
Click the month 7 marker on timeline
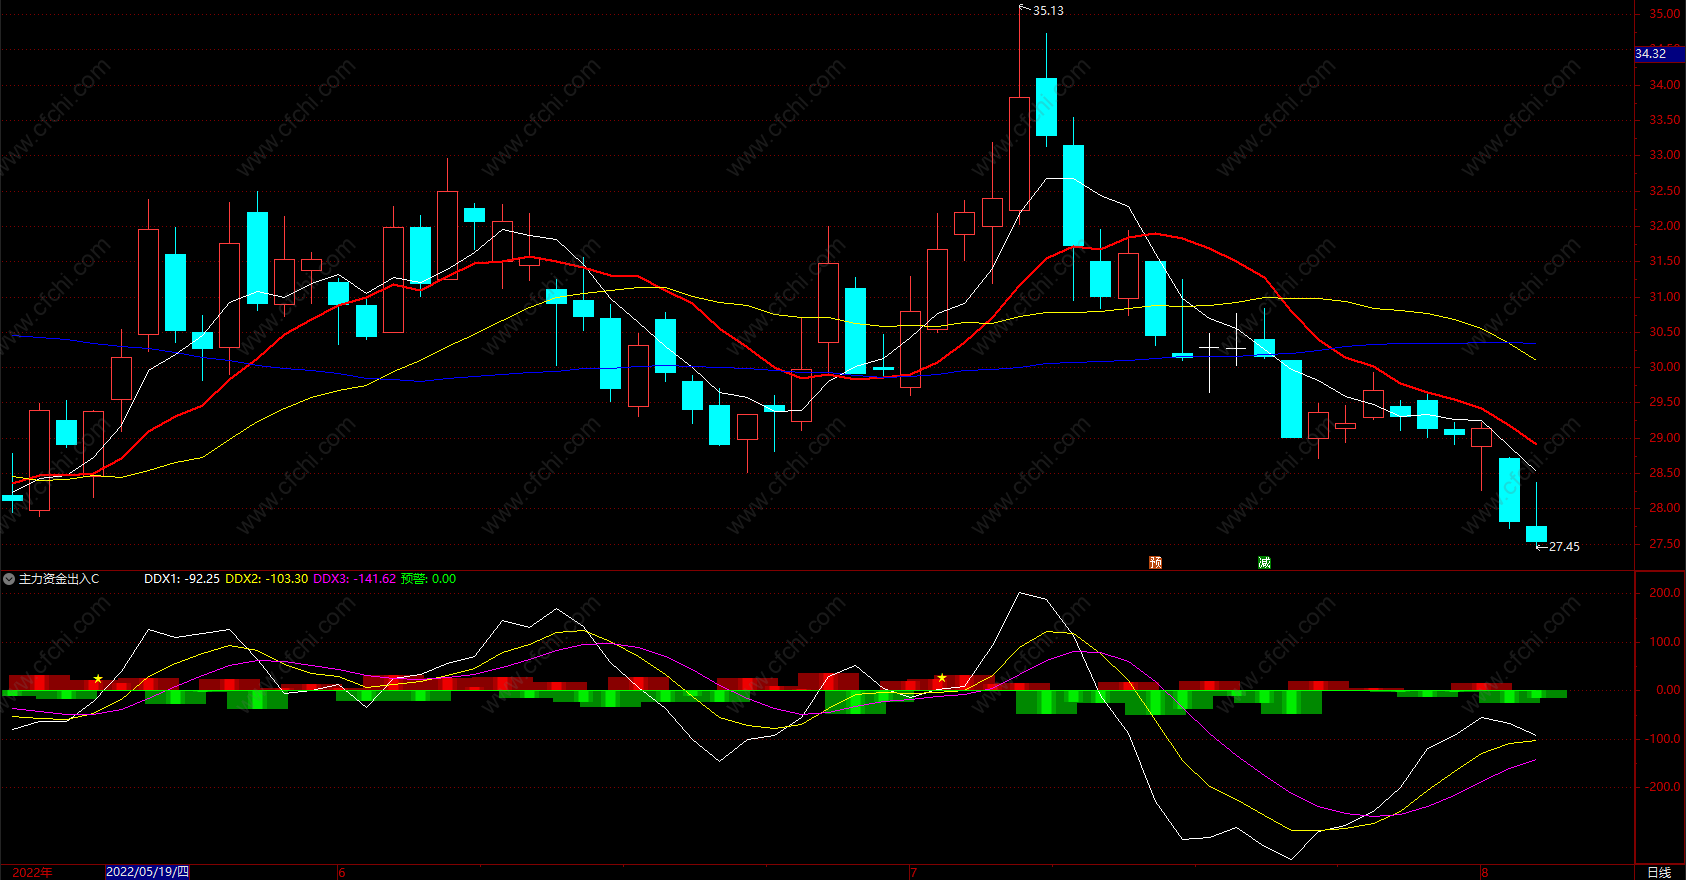913,872
